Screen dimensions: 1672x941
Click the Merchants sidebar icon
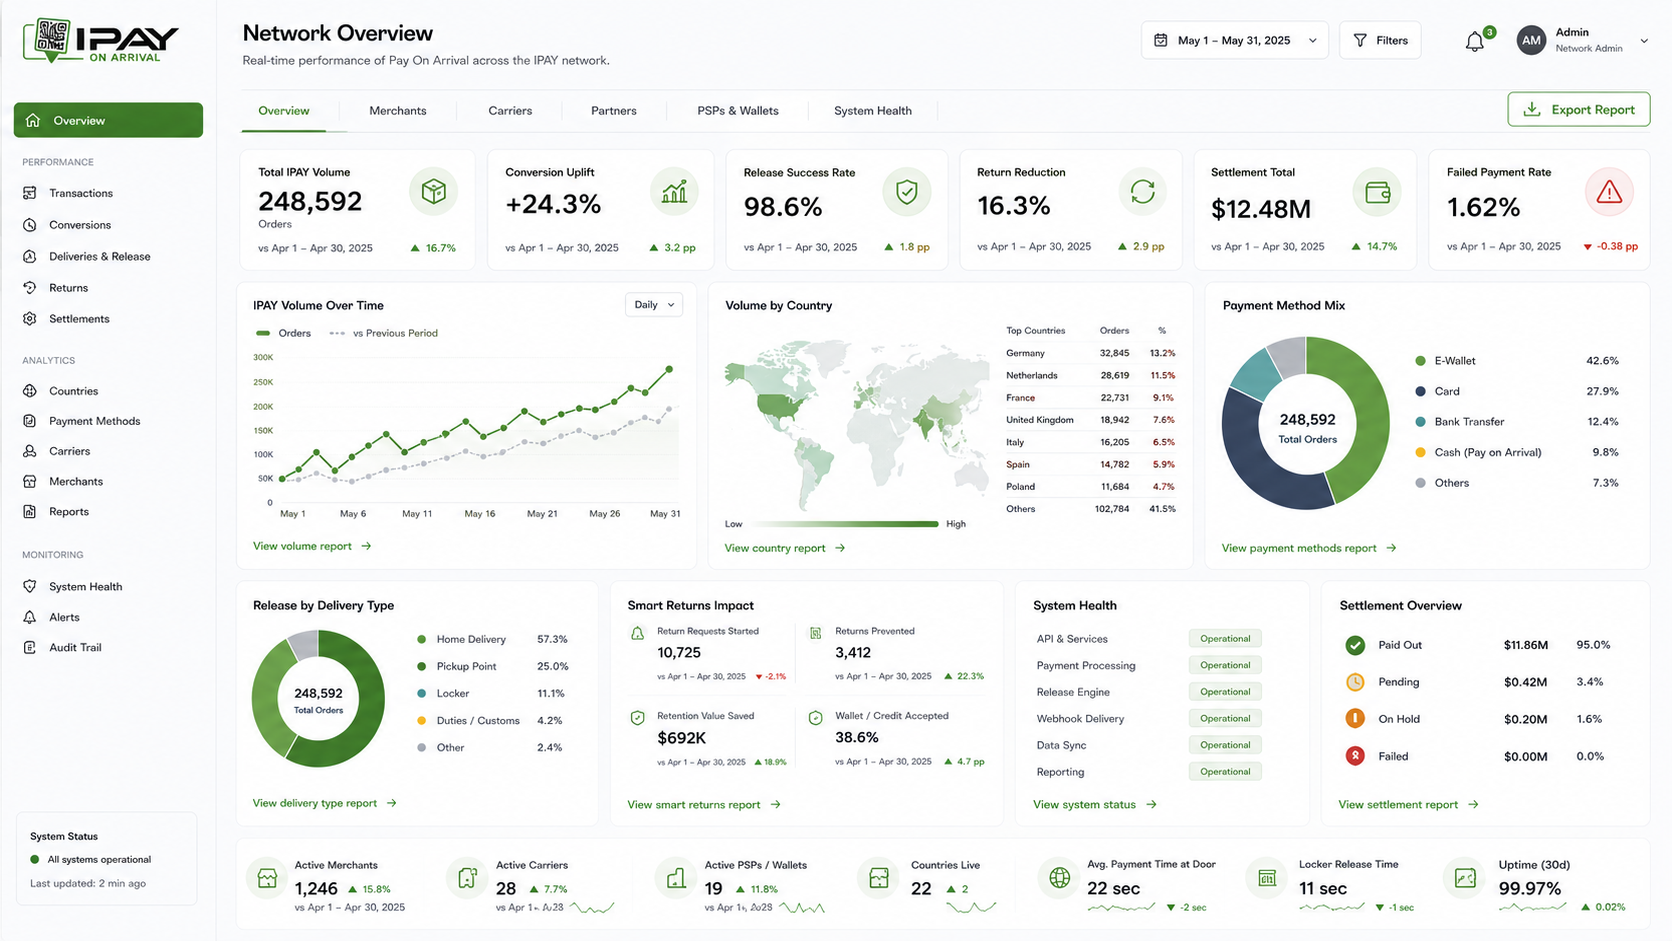tap(30, 481)
